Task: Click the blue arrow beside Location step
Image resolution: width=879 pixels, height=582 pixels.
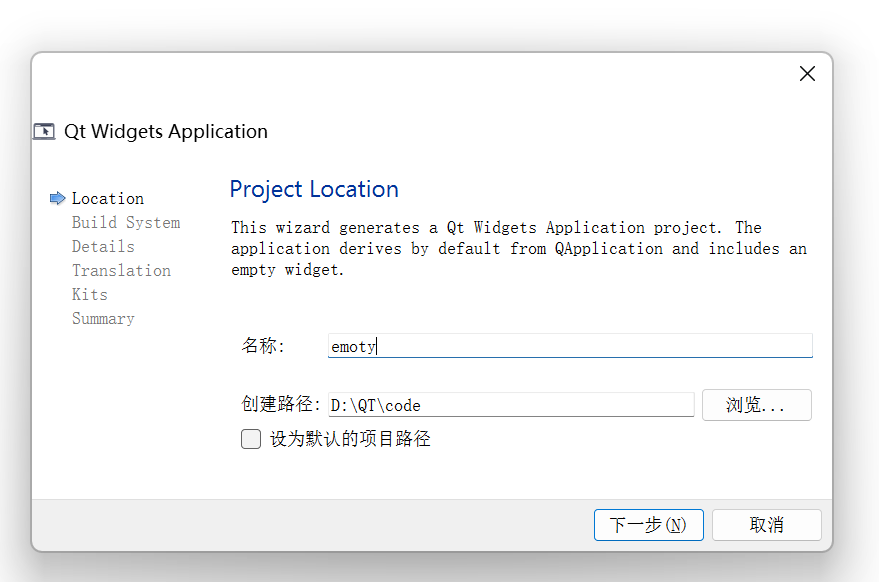Action: [x=58, y=198]
